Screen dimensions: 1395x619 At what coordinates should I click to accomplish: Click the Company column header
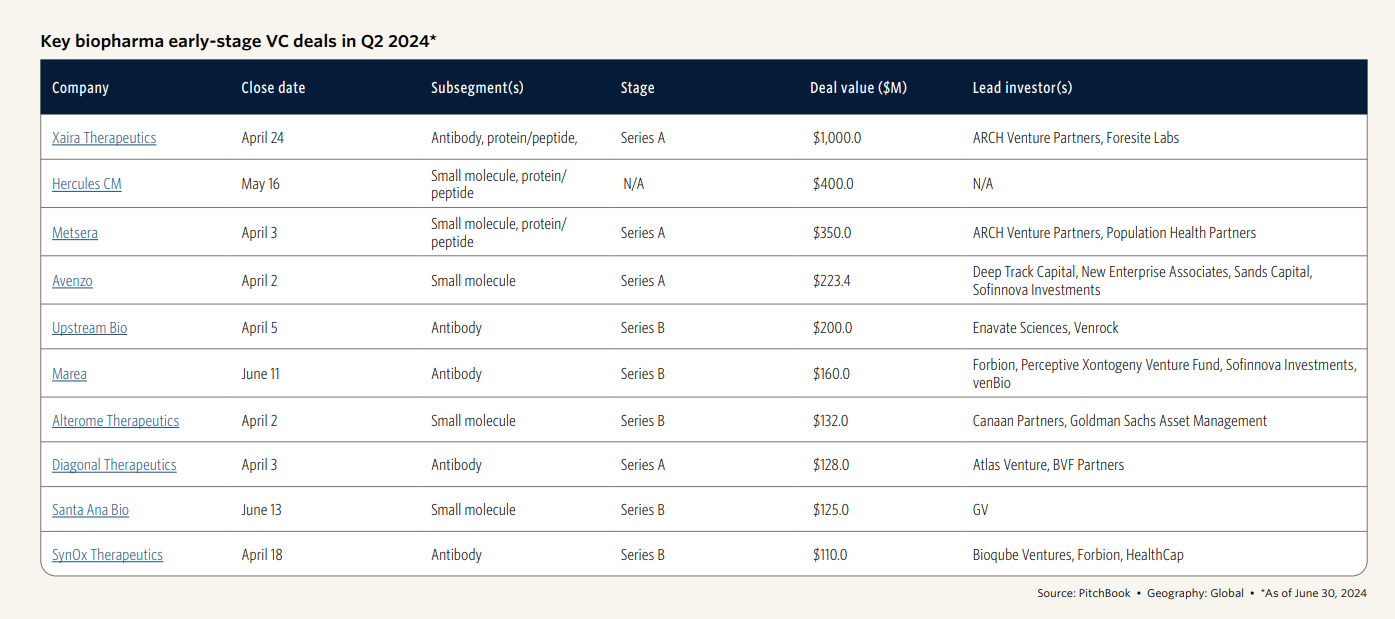[x=80, y=88]
